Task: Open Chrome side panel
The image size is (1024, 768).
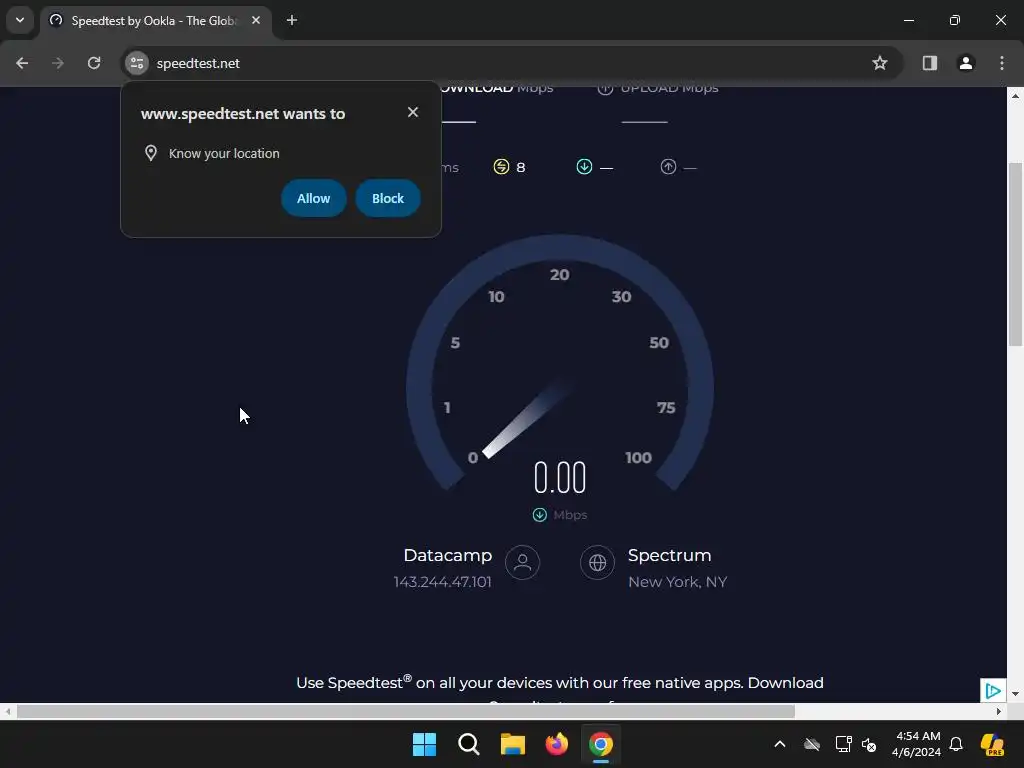Action: (x=930, y=63)
